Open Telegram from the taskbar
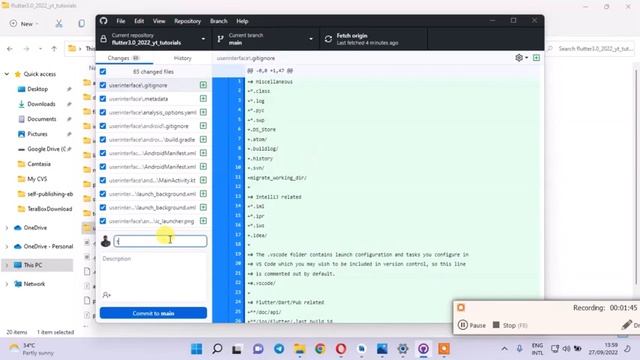Viewport: 640px width, 360px height. pyautogui.click(x=279, y=349)
